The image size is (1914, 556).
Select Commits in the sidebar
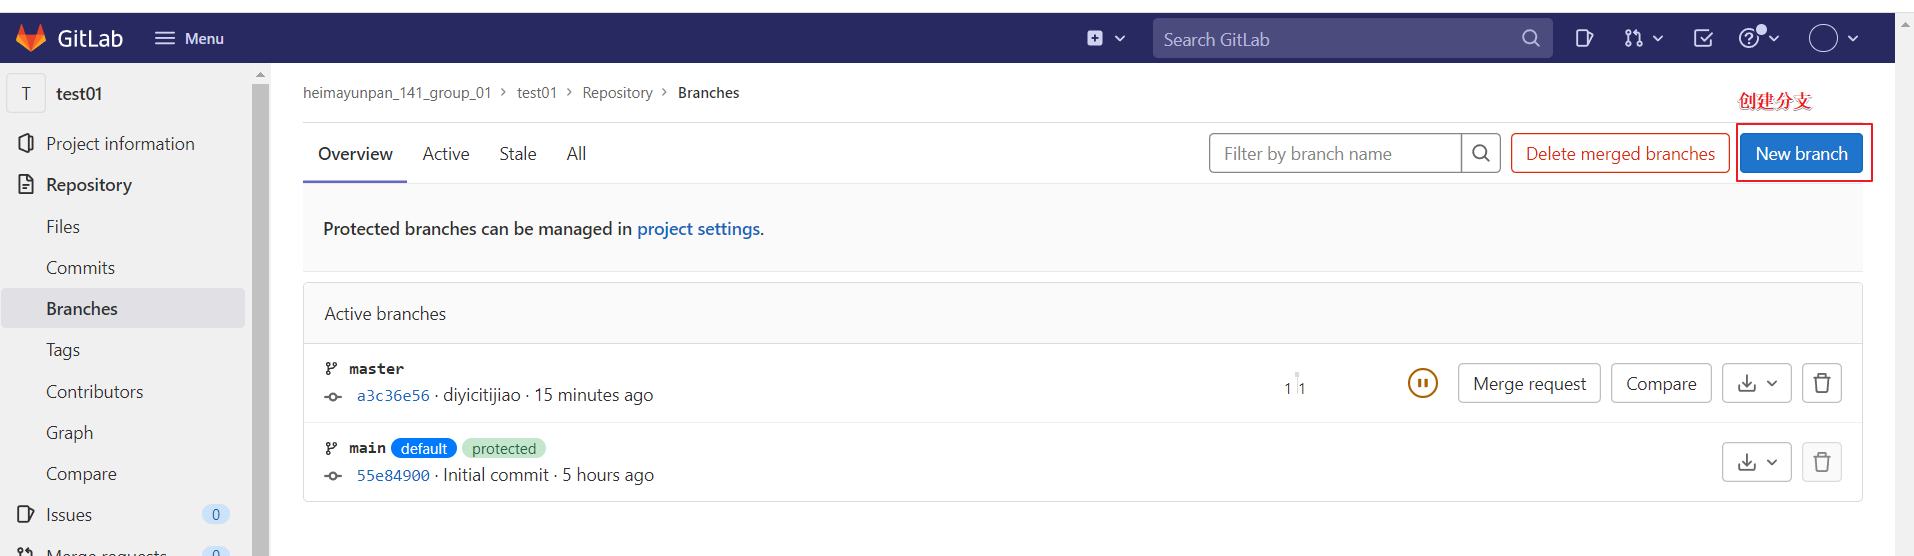pyautogui.click(x=80, y=268)
